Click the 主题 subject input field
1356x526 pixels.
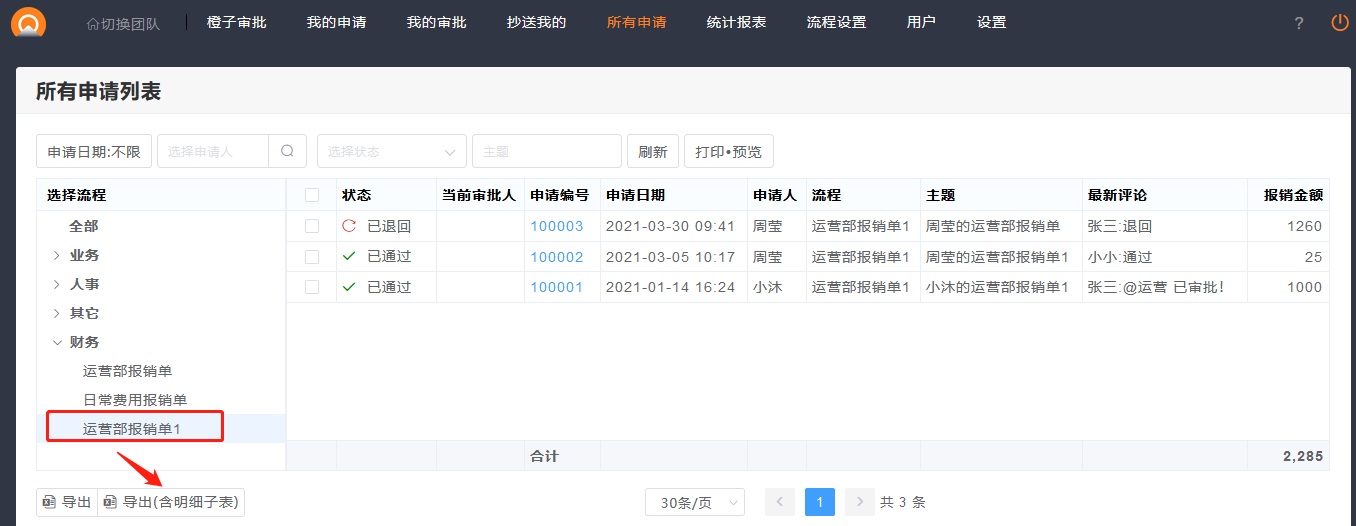pos(546,151)
